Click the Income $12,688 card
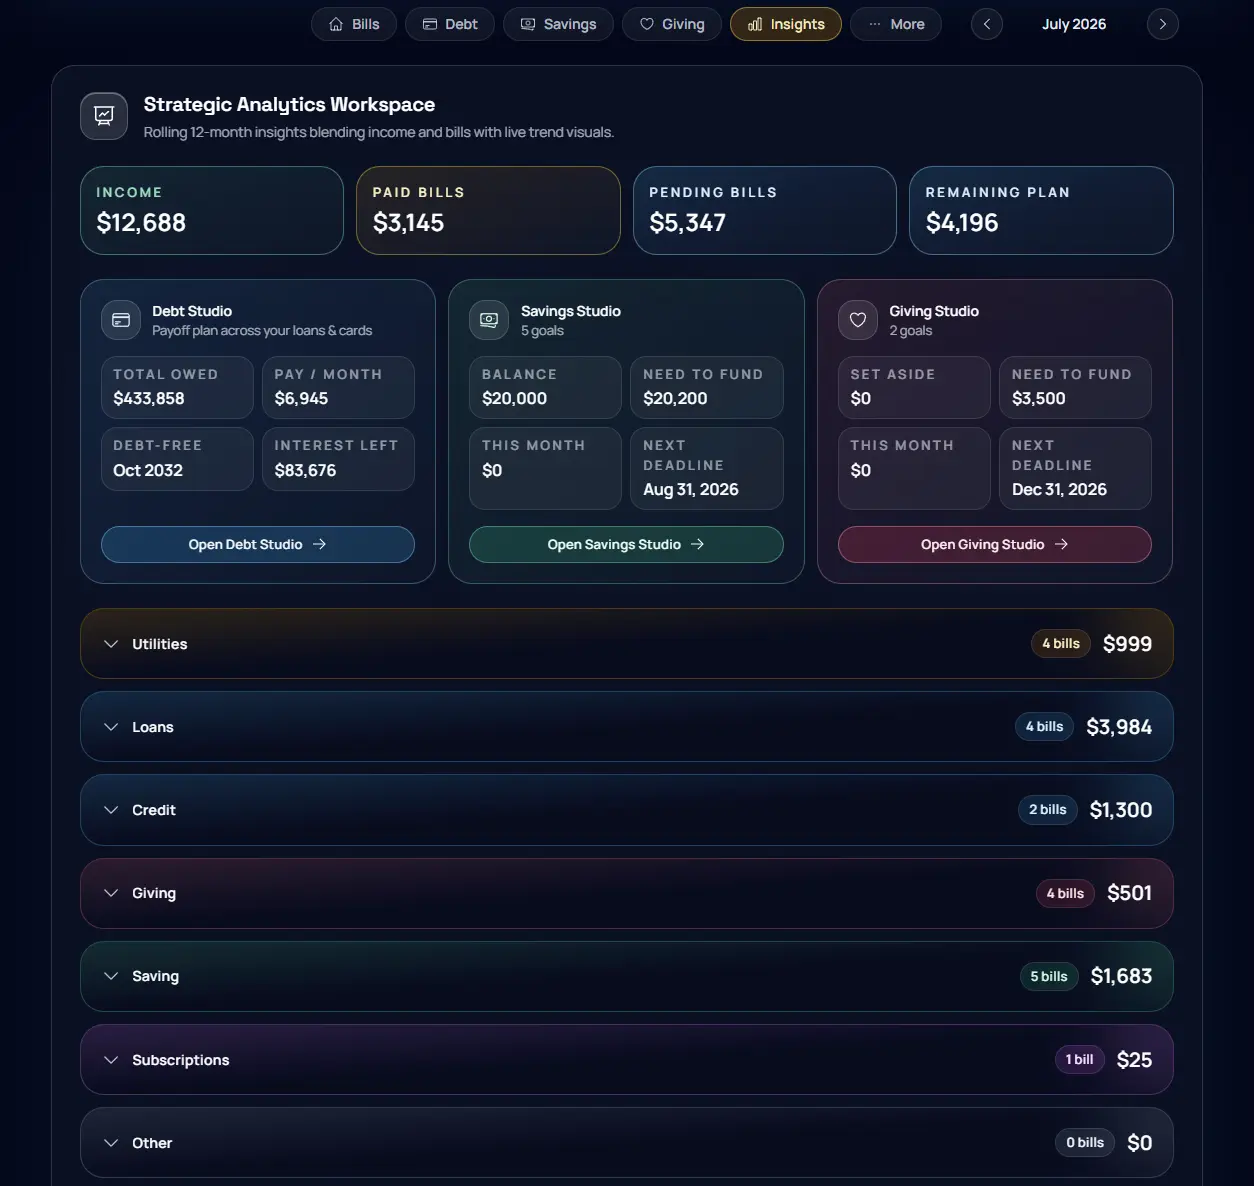 [x=212, y=210]
